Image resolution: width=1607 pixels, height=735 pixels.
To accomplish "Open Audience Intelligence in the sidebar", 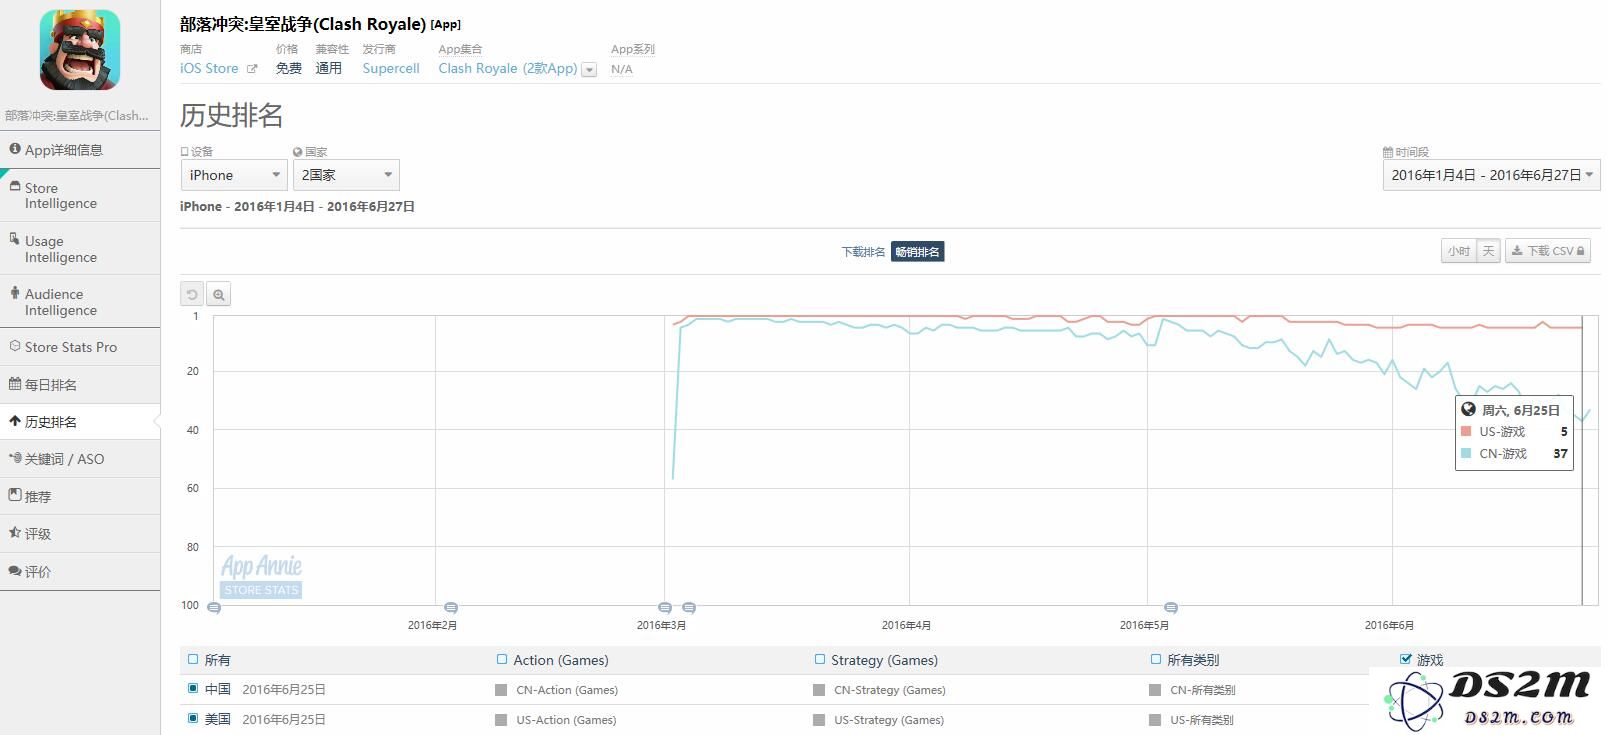I will [x=80, y=301].
